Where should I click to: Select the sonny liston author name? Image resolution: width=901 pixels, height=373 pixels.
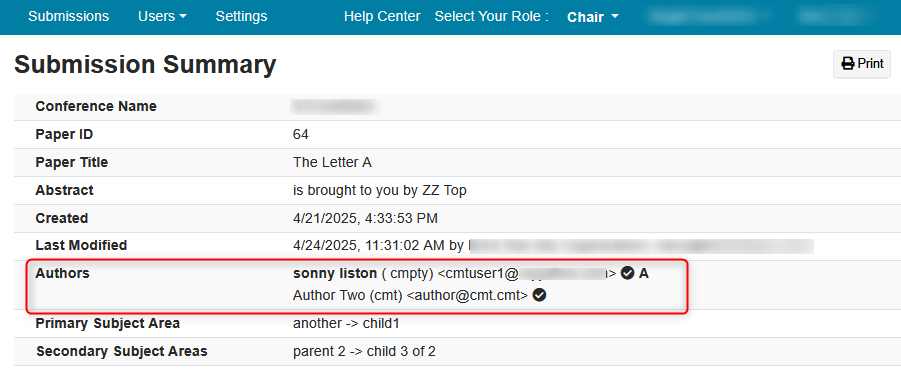point(335,274)
